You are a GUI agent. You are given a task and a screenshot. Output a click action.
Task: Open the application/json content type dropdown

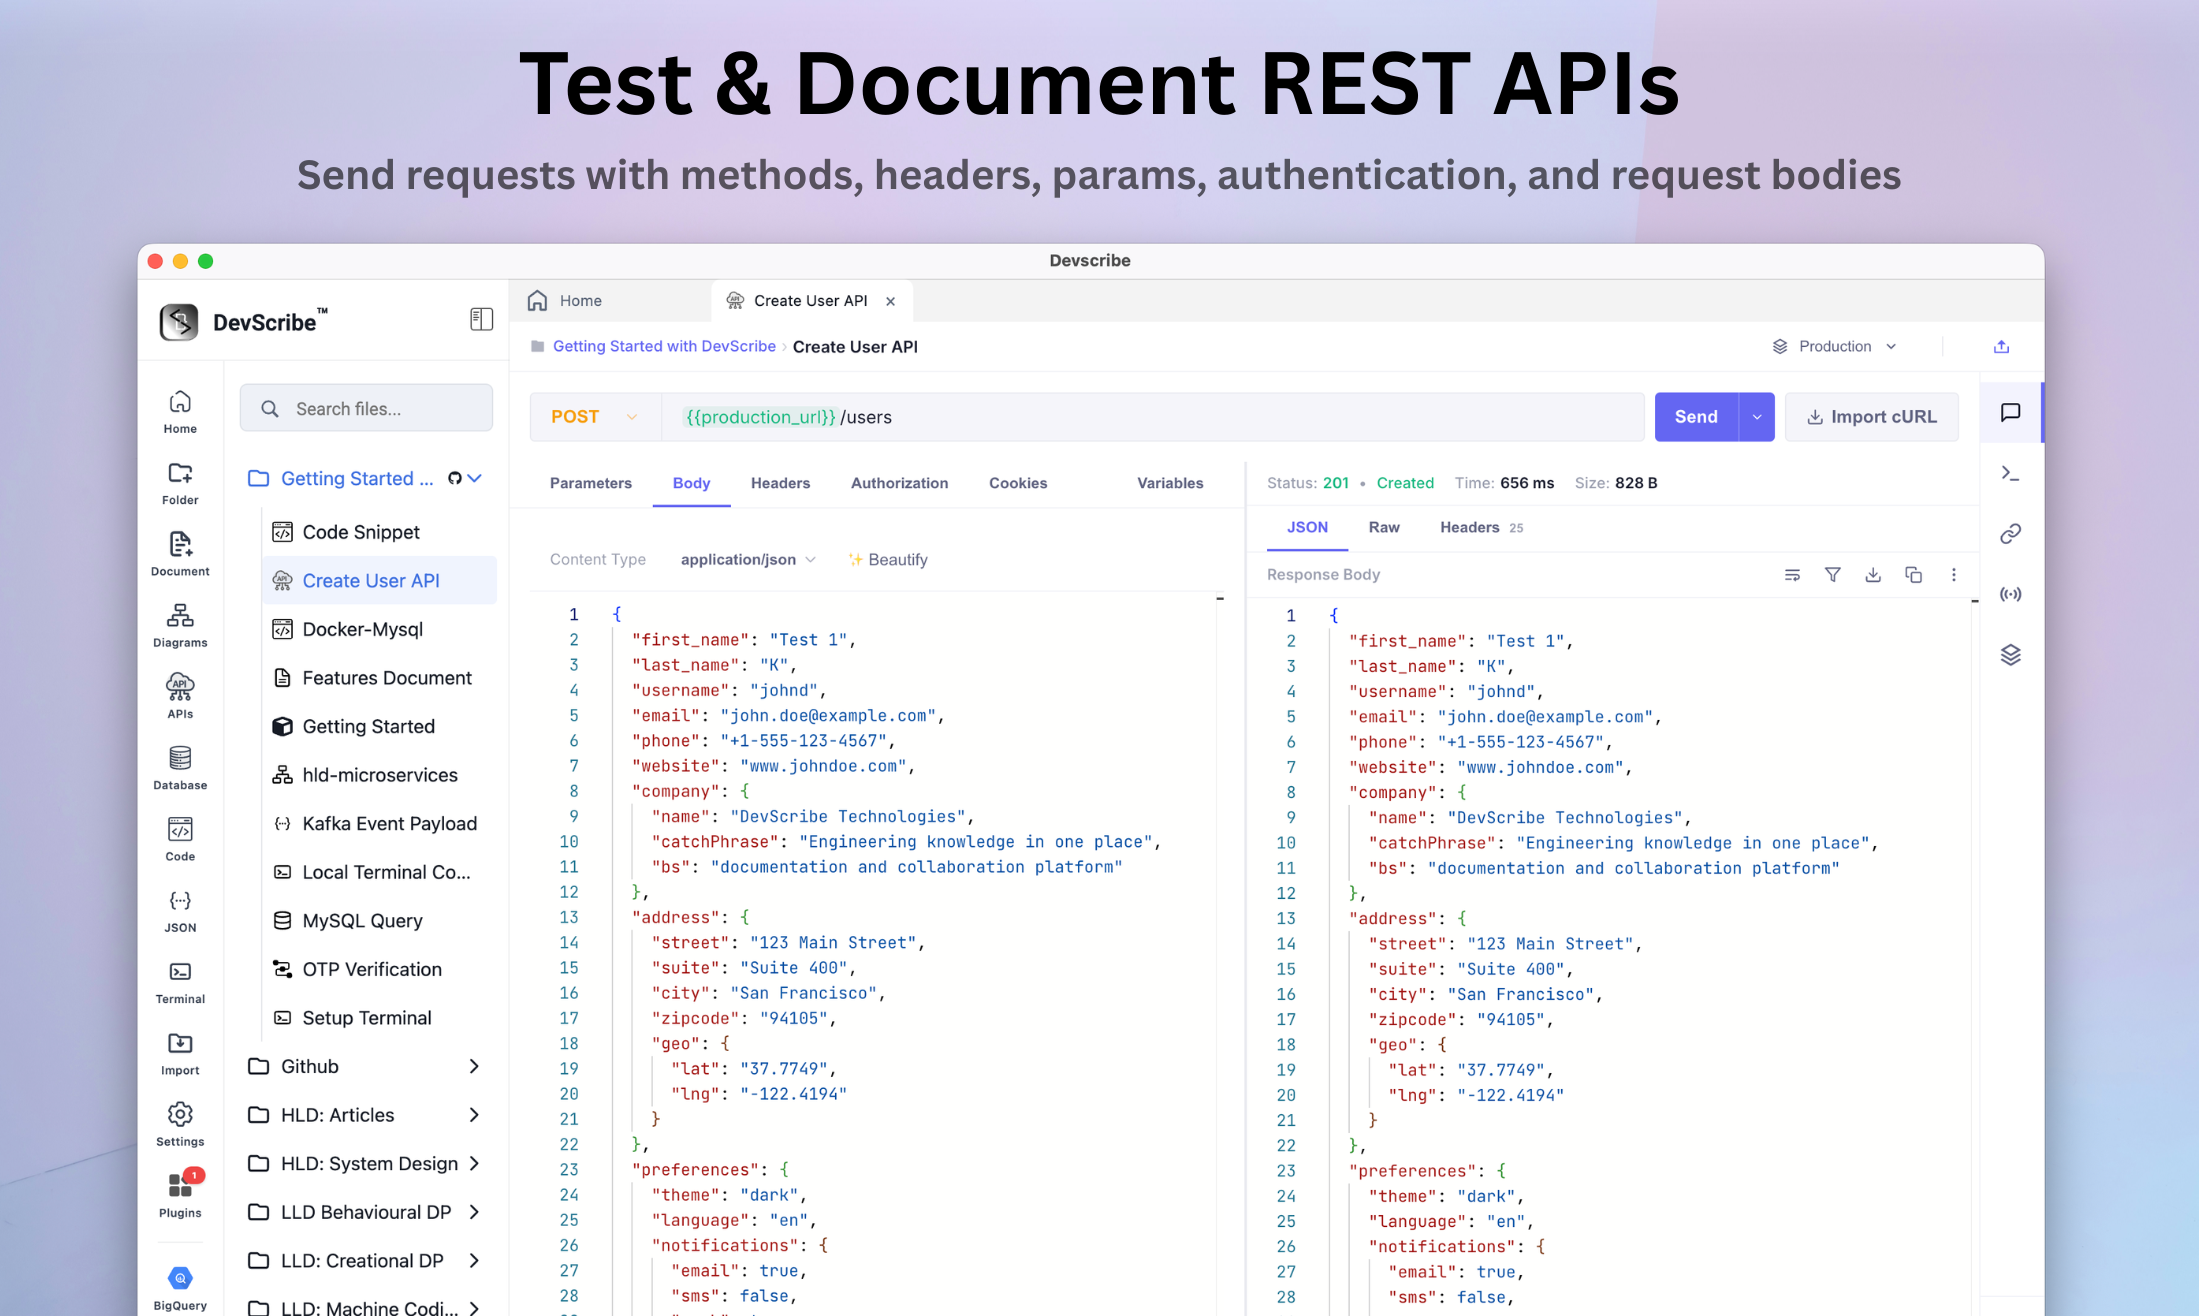[748, 560]
